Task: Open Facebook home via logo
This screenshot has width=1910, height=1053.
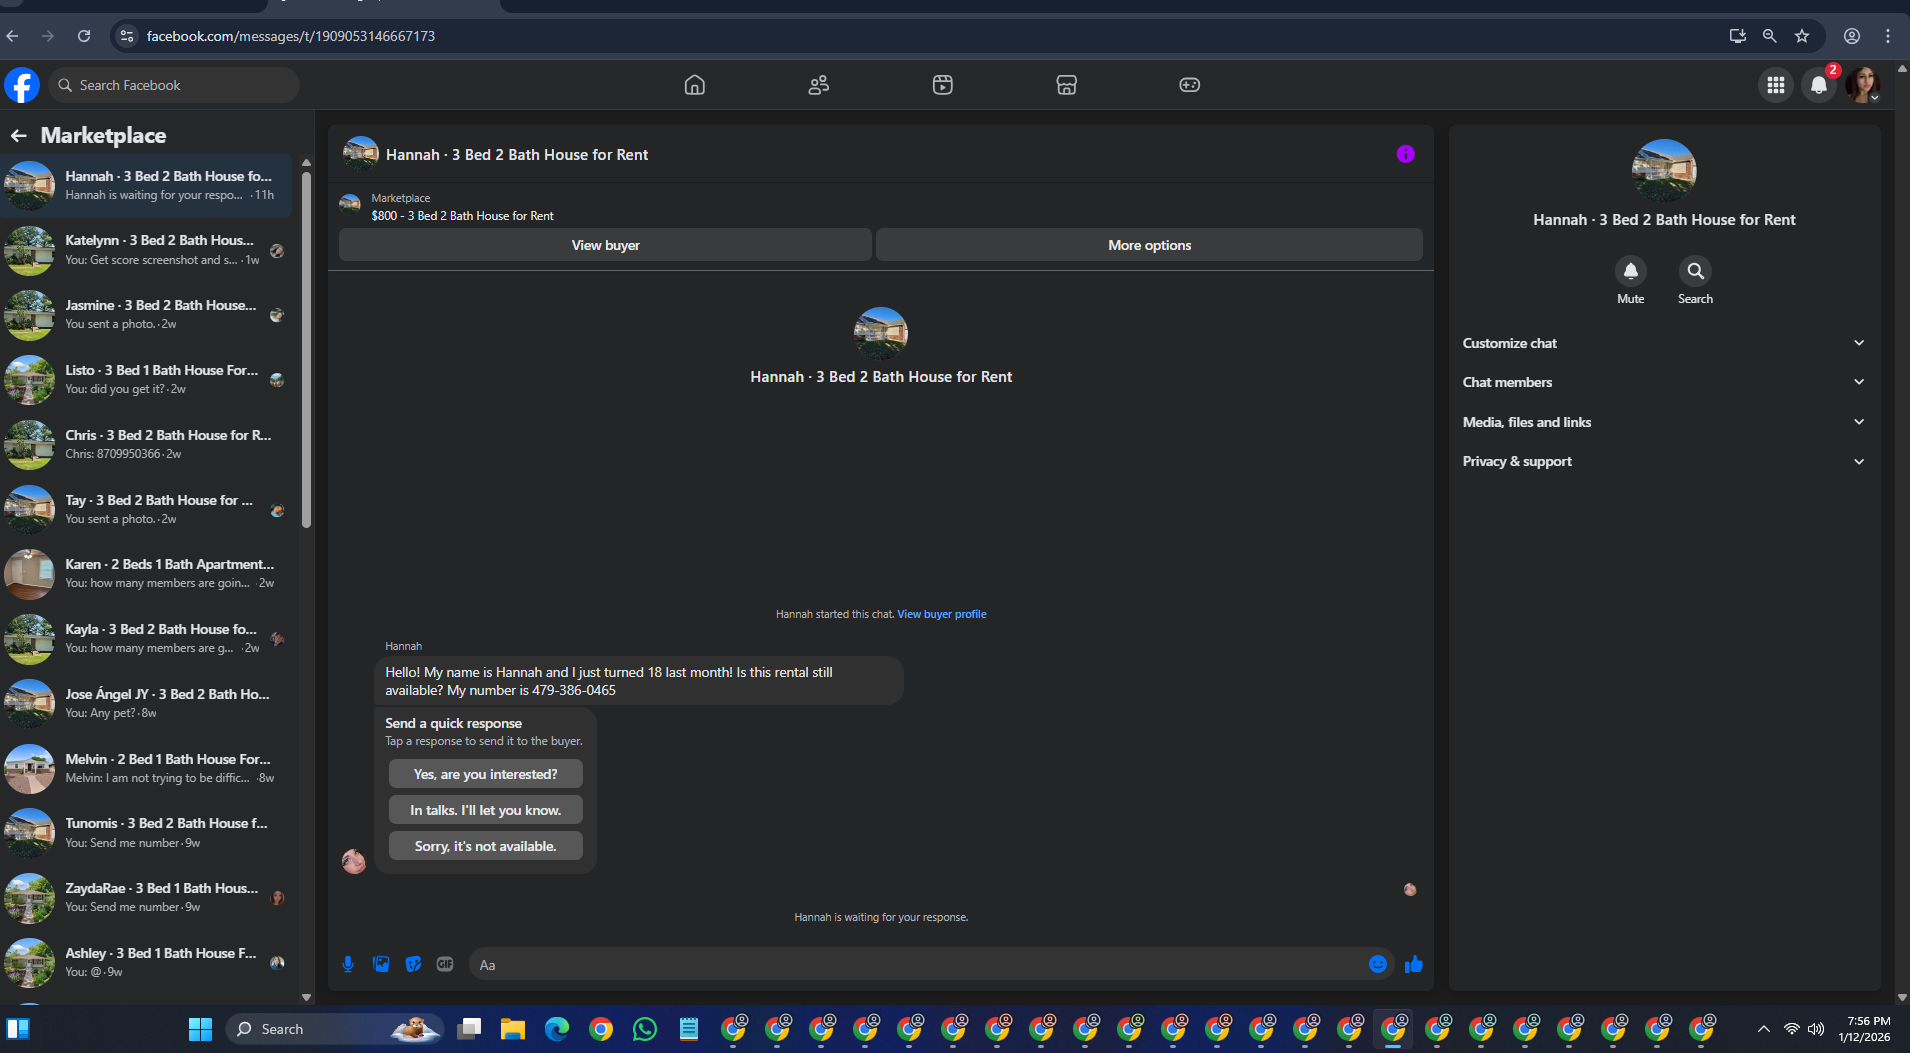Action: [x=22, y=85]
